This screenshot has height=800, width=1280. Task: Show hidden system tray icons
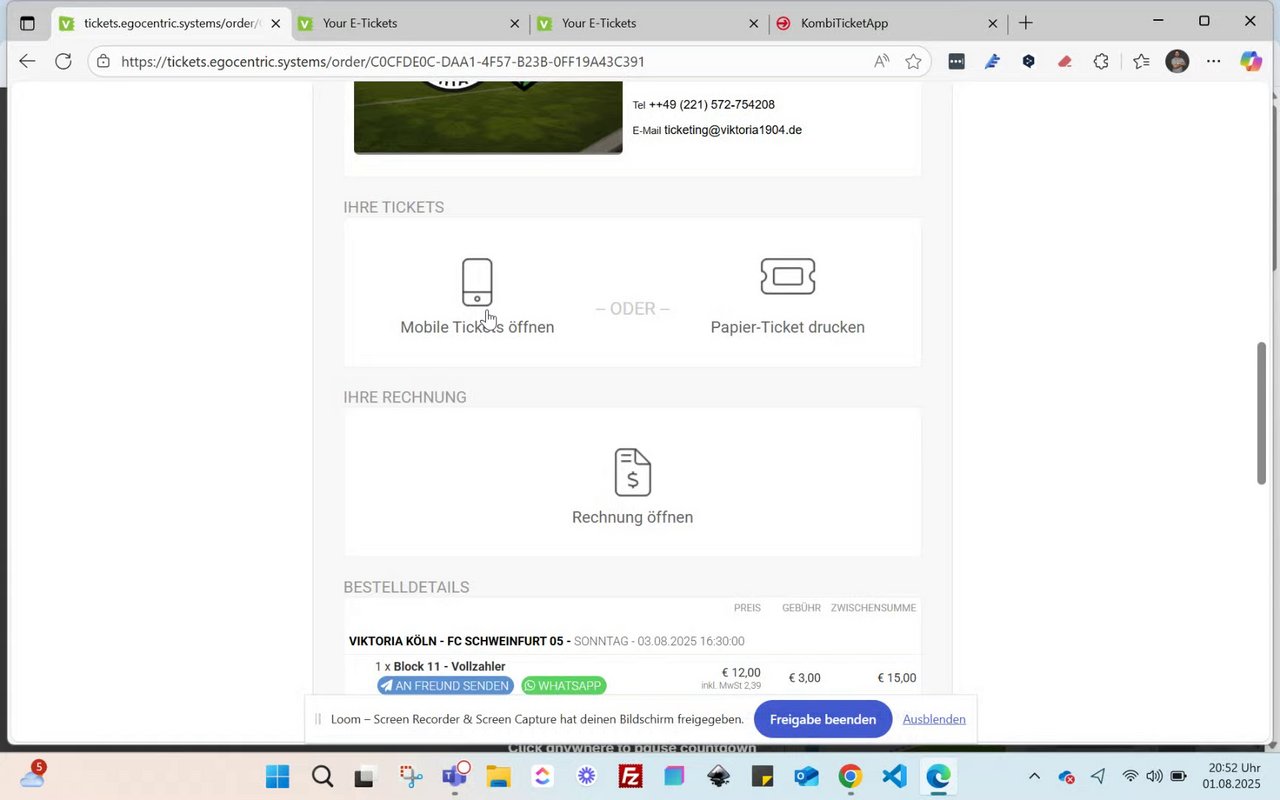tap(1034, 776)
